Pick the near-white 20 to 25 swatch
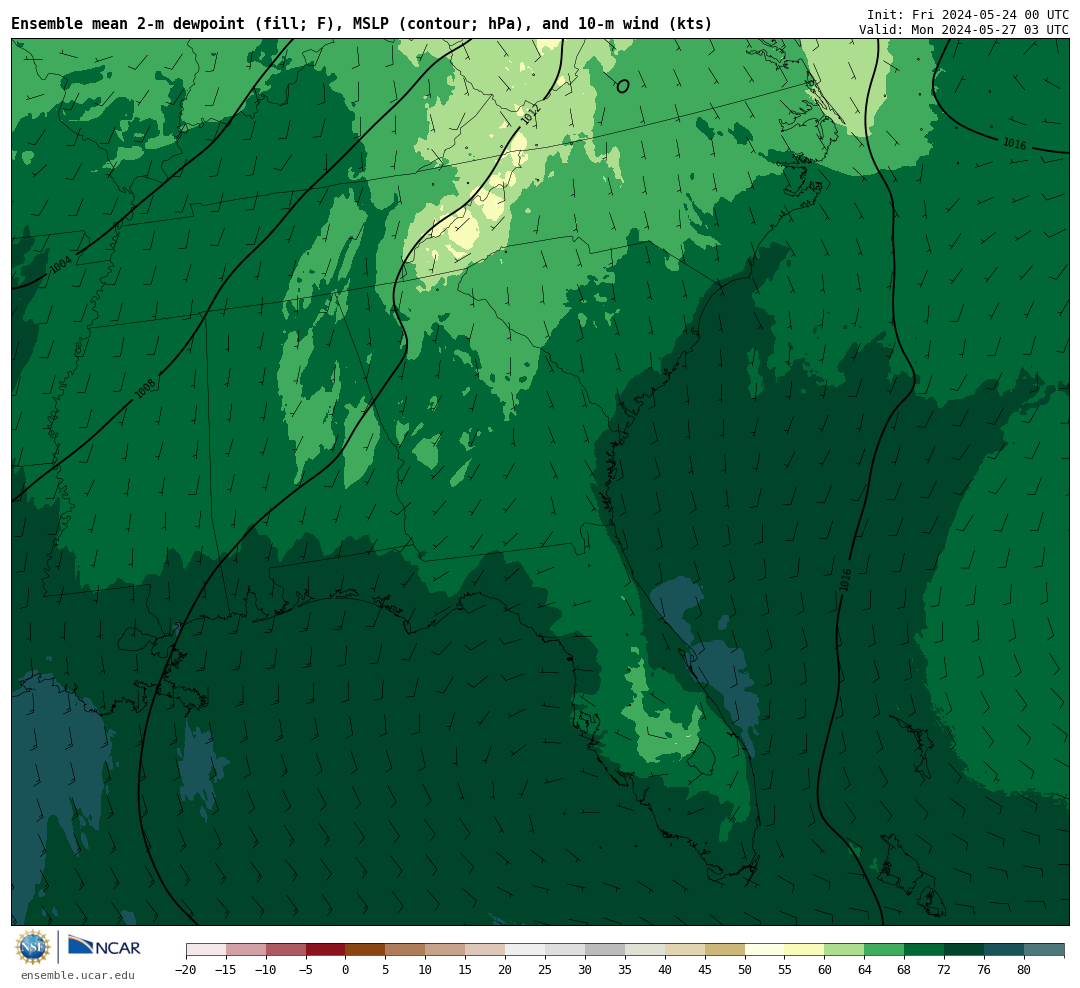1080x988 pixels. (526, 950)
